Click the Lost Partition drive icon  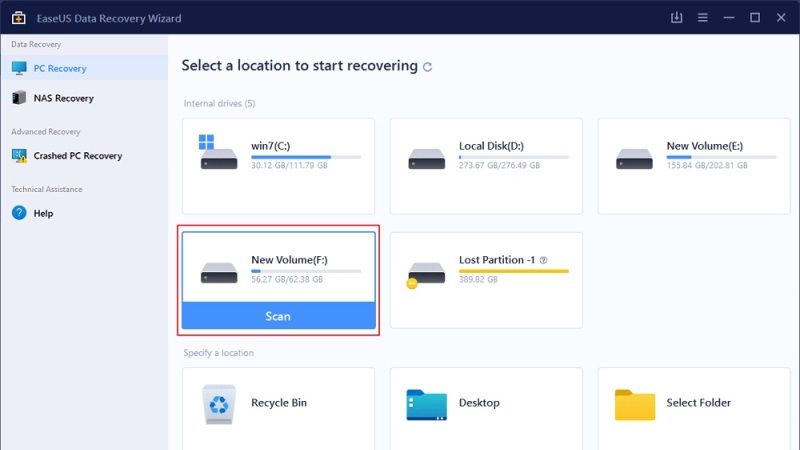[x=426, y=274]
